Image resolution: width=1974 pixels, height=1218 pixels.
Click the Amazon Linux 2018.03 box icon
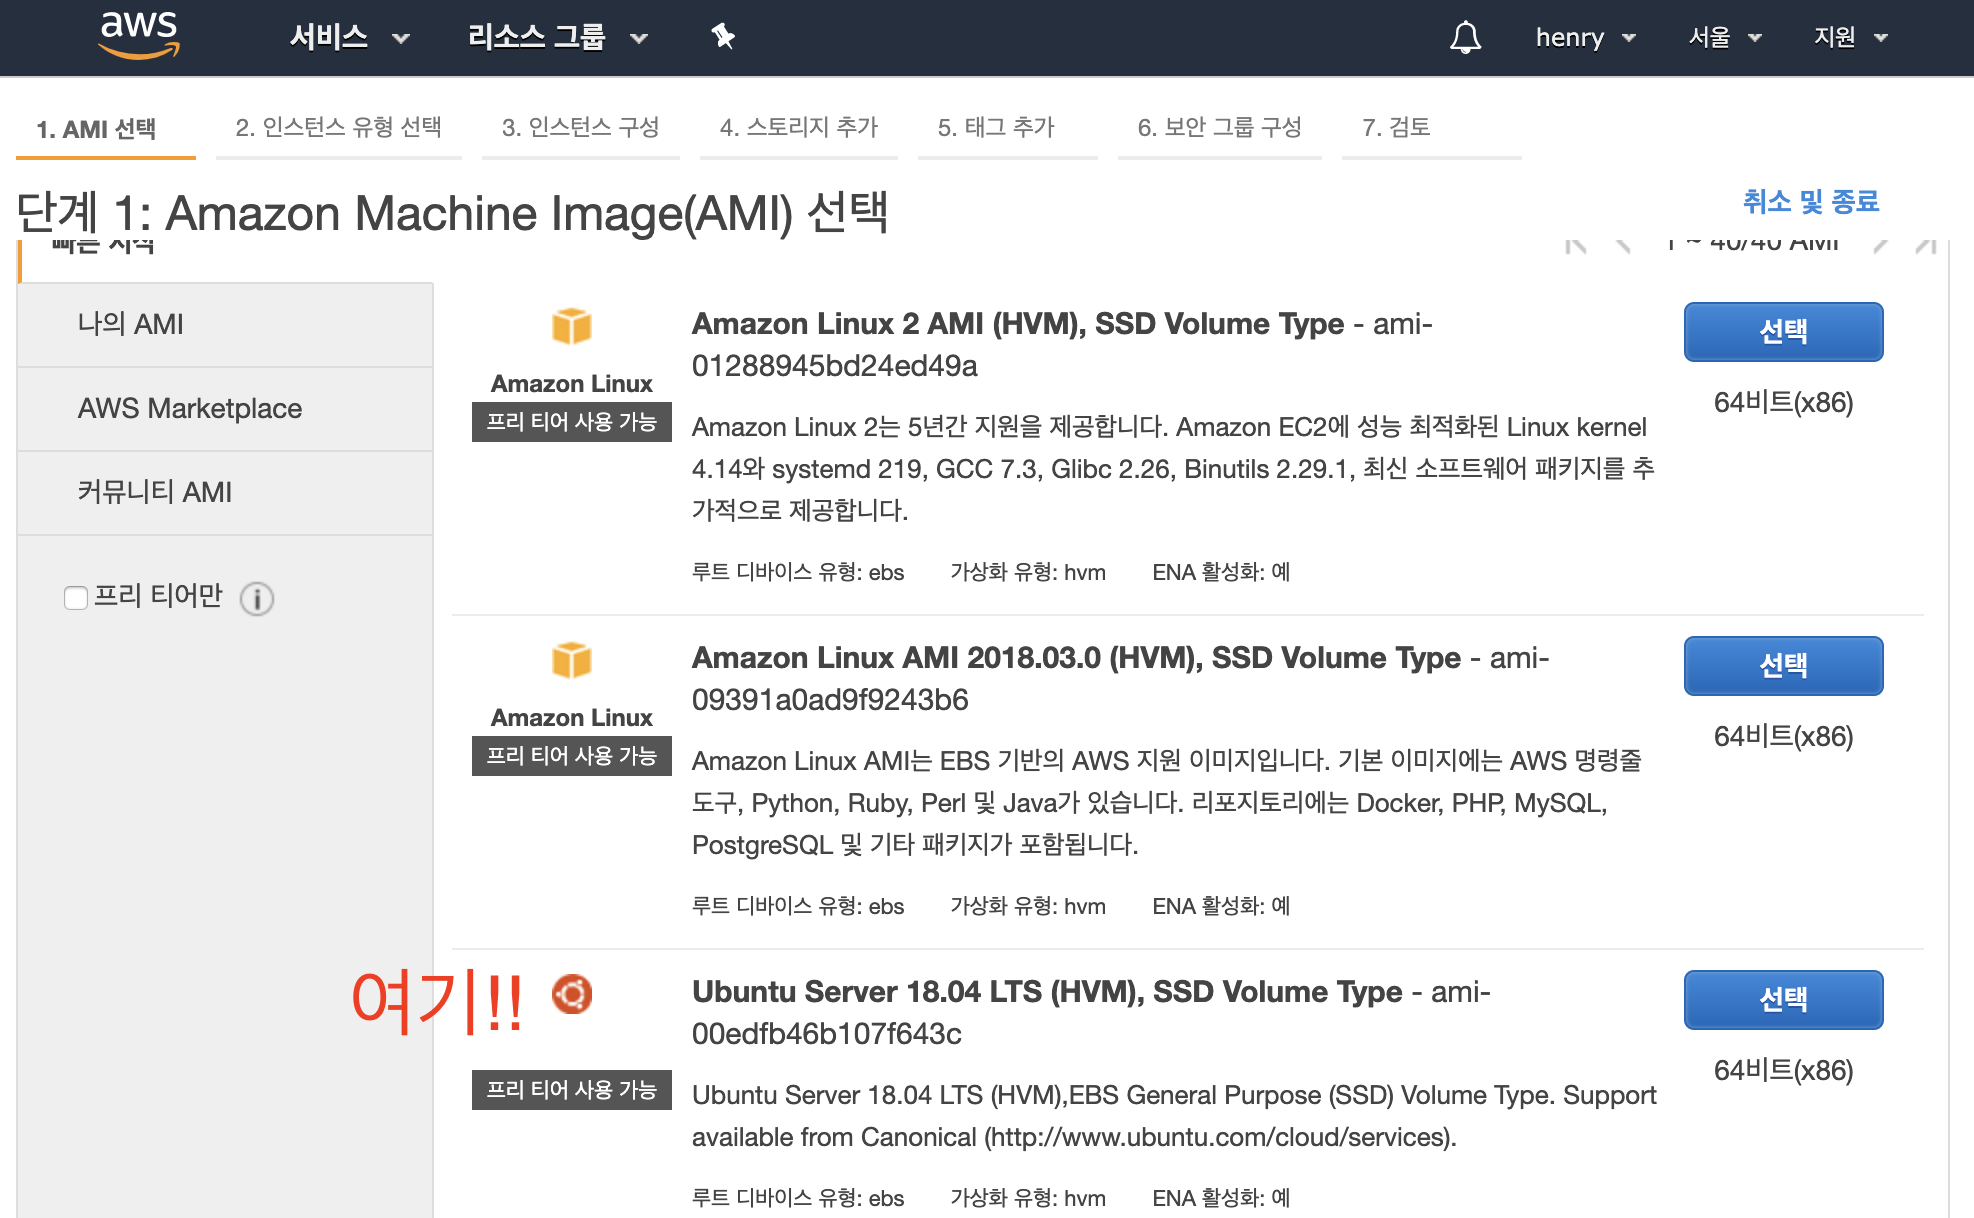(572, 660)
